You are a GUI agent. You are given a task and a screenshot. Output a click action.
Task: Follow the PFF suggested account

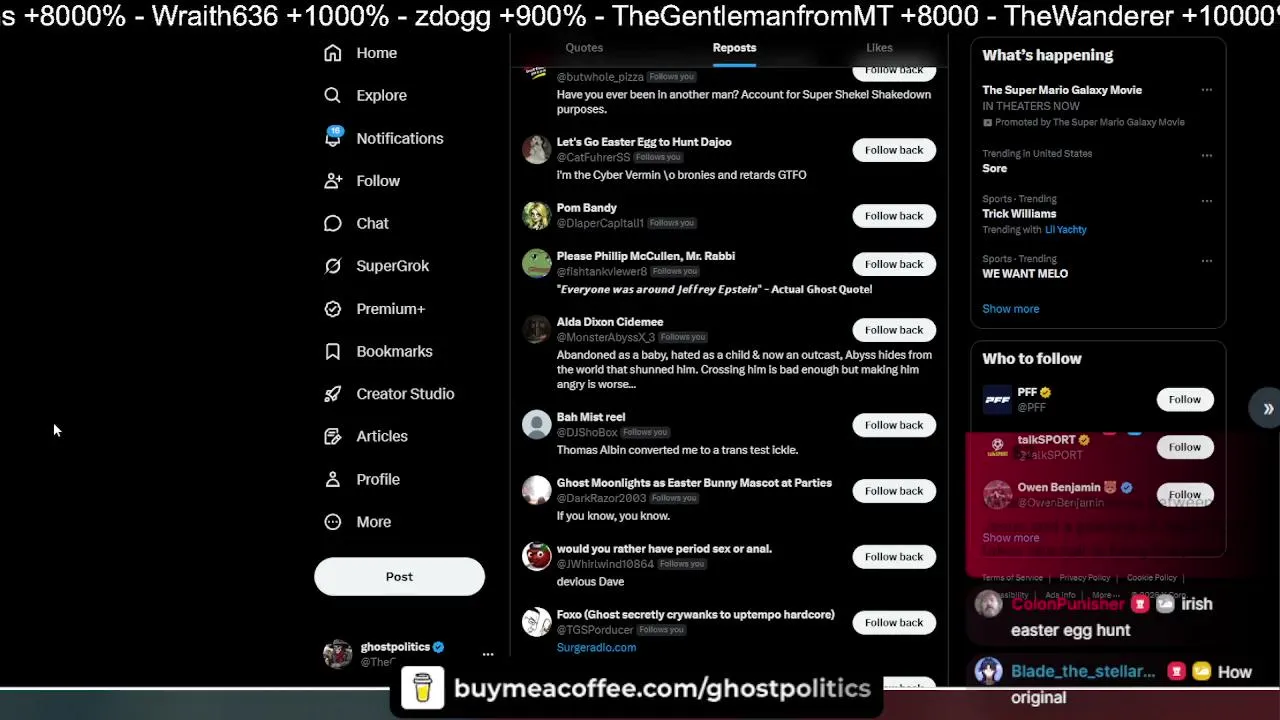tap(1184, 400)
